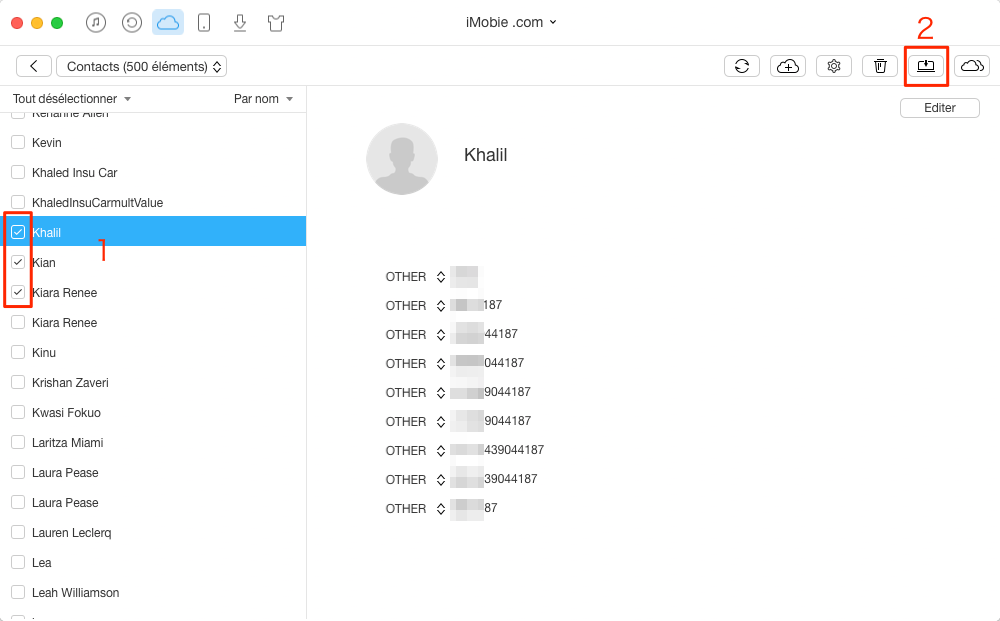Send selected contacts to computer
This screenshot has width=1000, height=621.
coord(926,66)
